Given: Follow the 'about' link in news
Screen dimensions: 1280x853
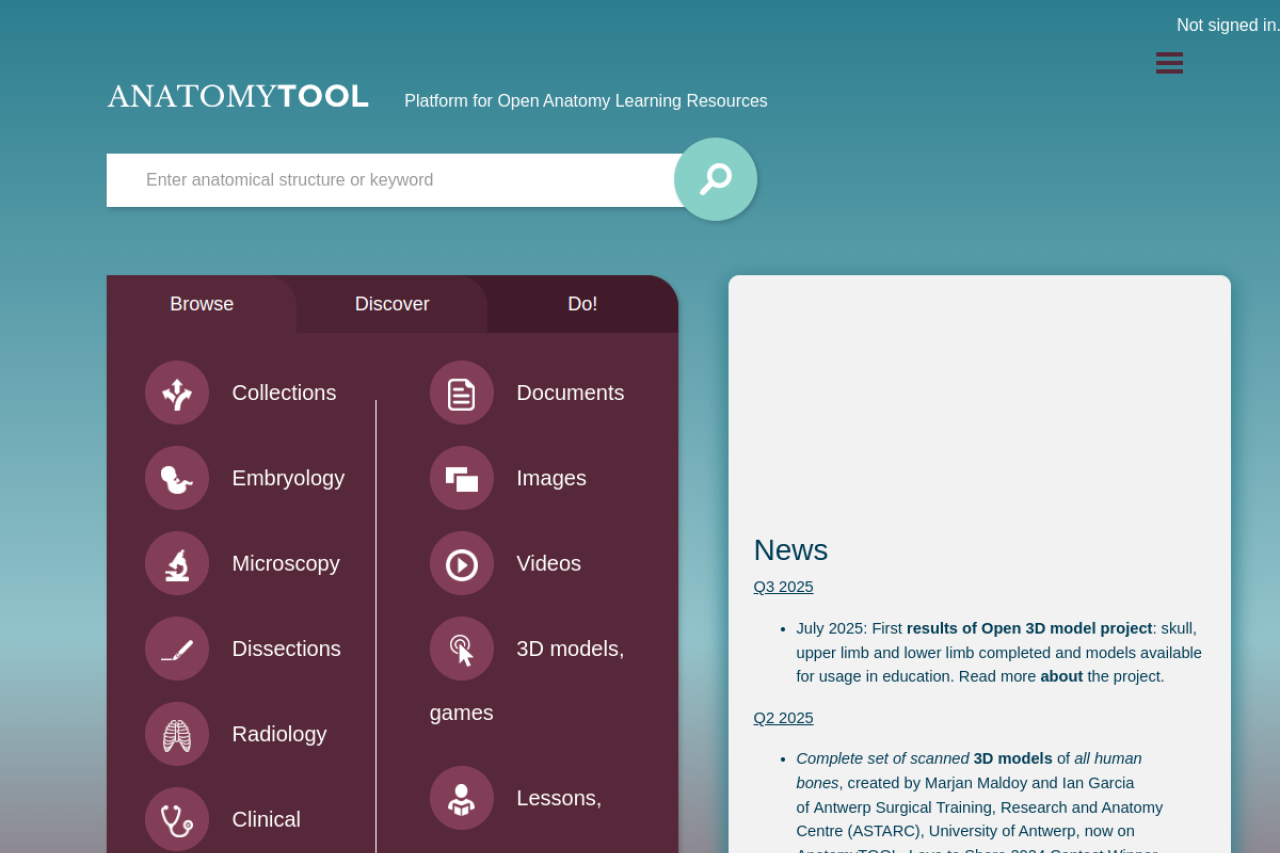Looking at the screenshot, I should (1061, 676).
